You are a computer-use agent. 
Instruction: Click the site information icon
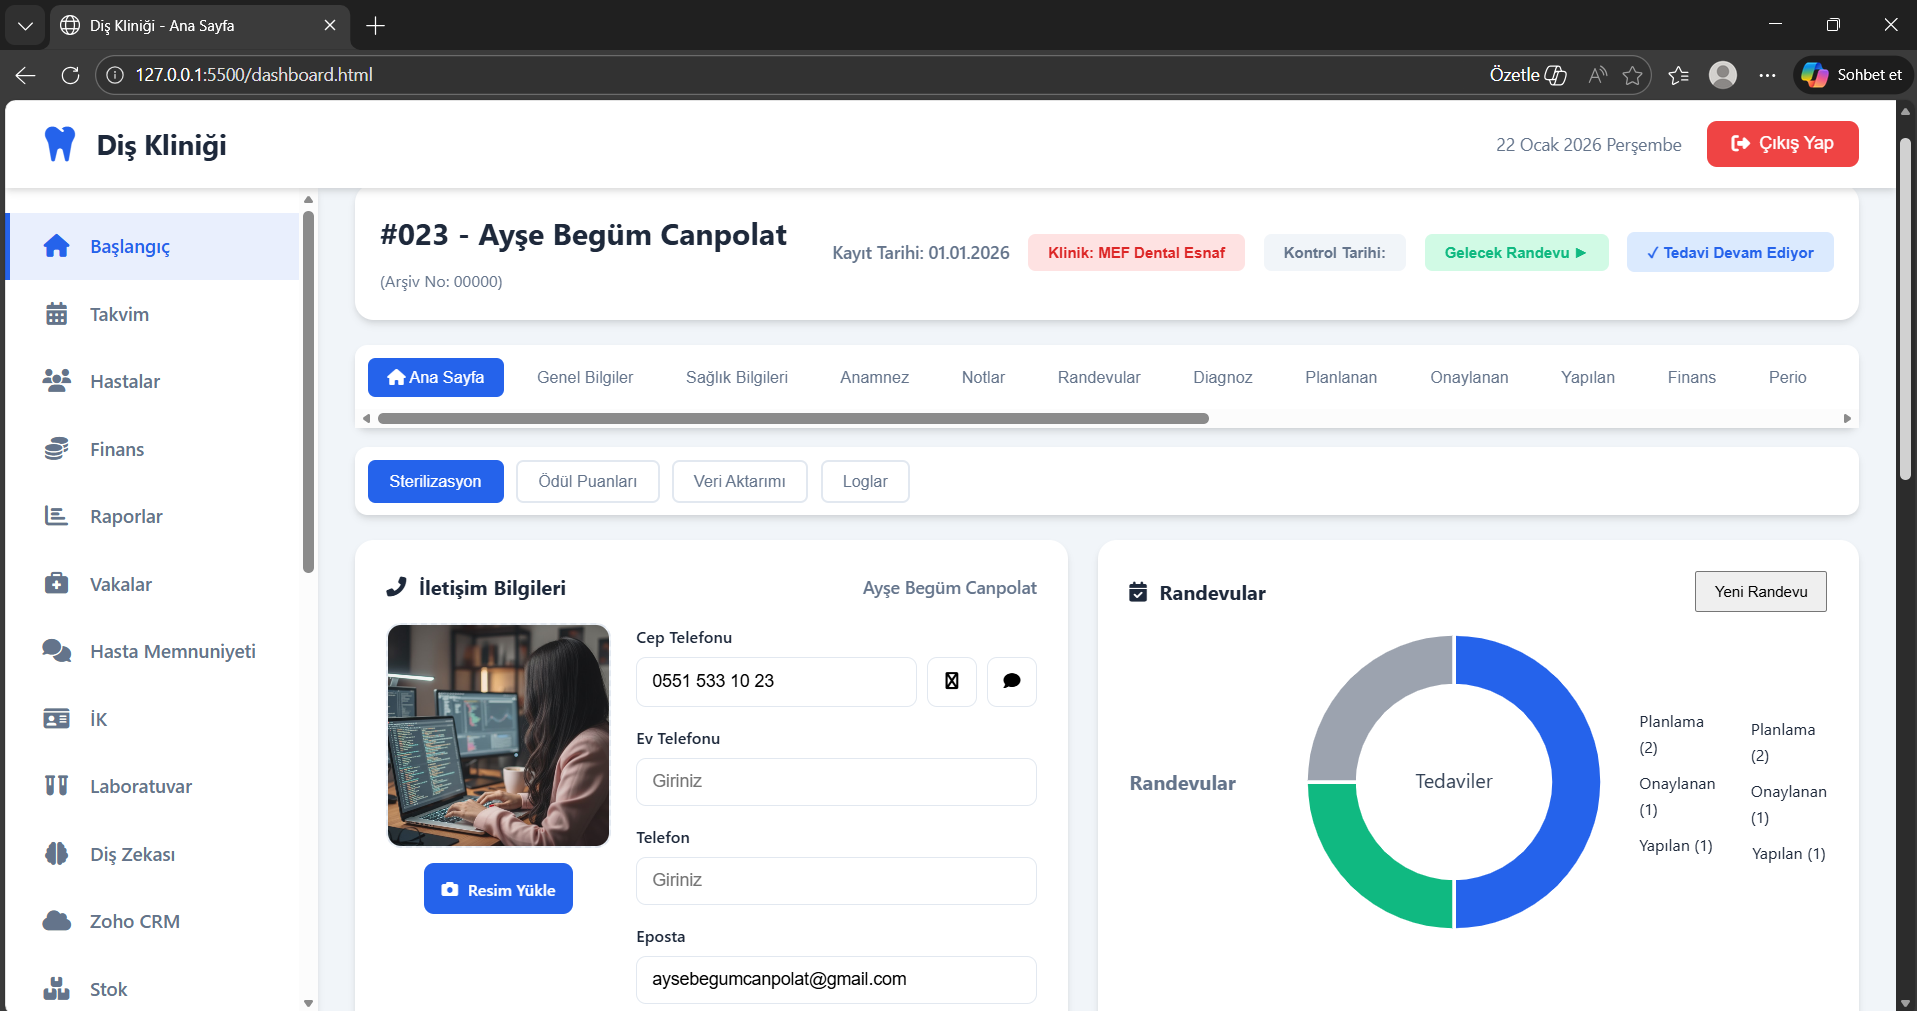pos(116,75)
